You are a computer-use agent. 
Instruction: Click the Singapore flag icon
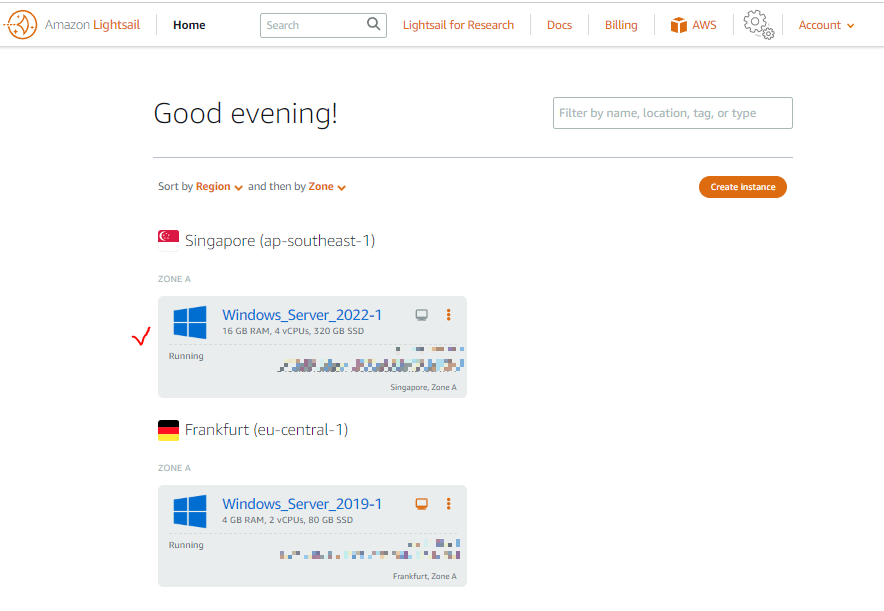(x=169, y=241)
